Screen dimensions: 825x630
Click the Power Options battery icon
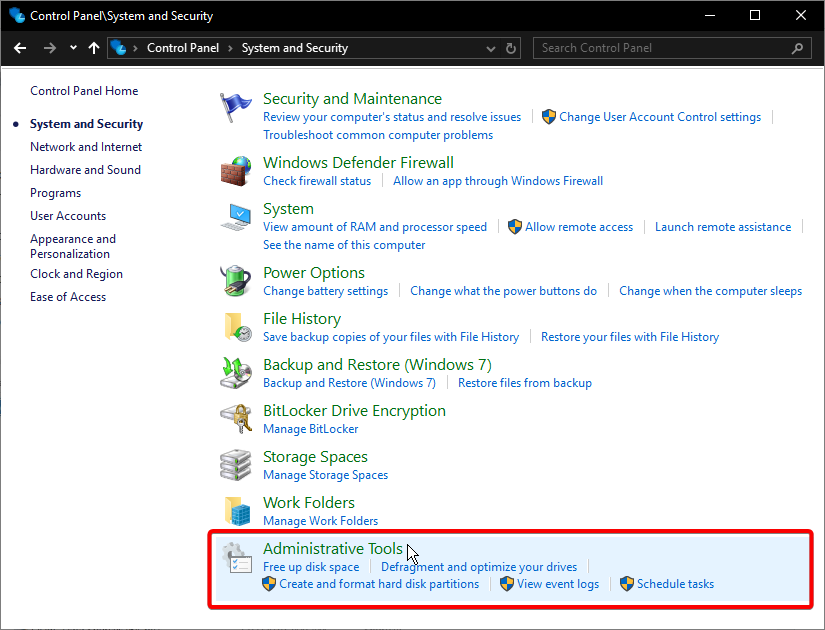pyautogui.click(x=235, y=281)
